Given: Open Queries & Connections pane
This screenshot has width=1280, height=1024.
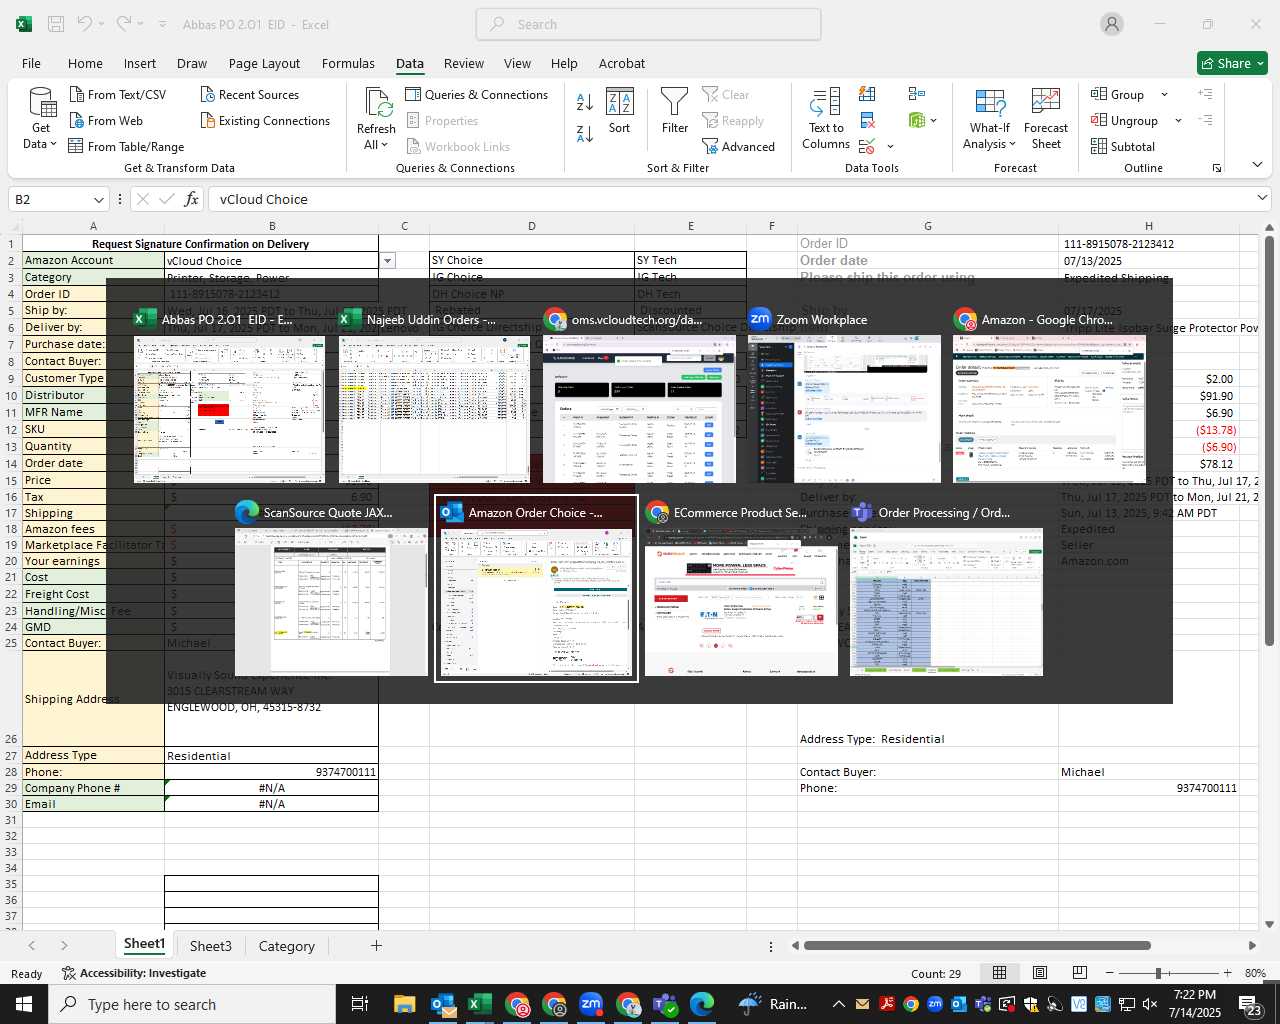Looking at the screenshot, I should (476, 94).
